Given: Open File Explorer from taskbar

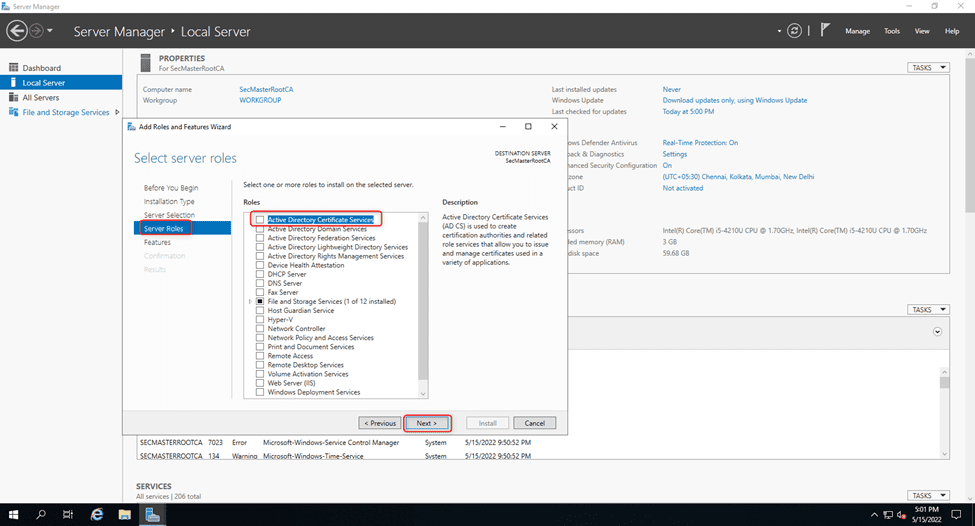Looking at the screenshot, I should tap(125, 515).
